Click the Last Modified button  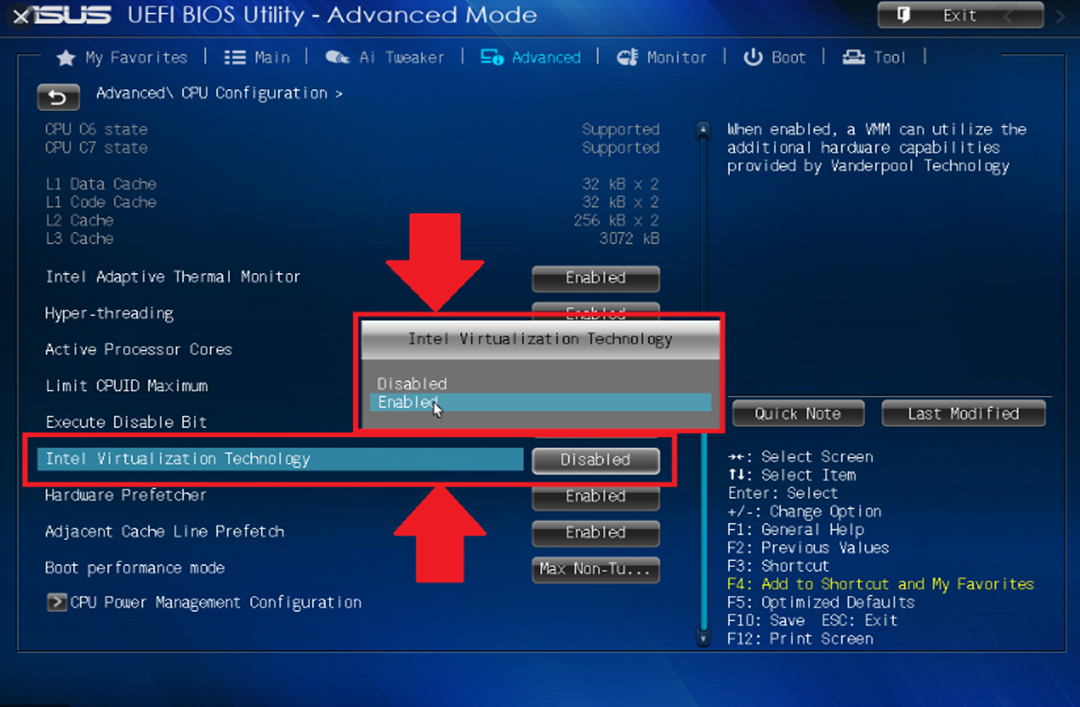click(x=963, y=413)
